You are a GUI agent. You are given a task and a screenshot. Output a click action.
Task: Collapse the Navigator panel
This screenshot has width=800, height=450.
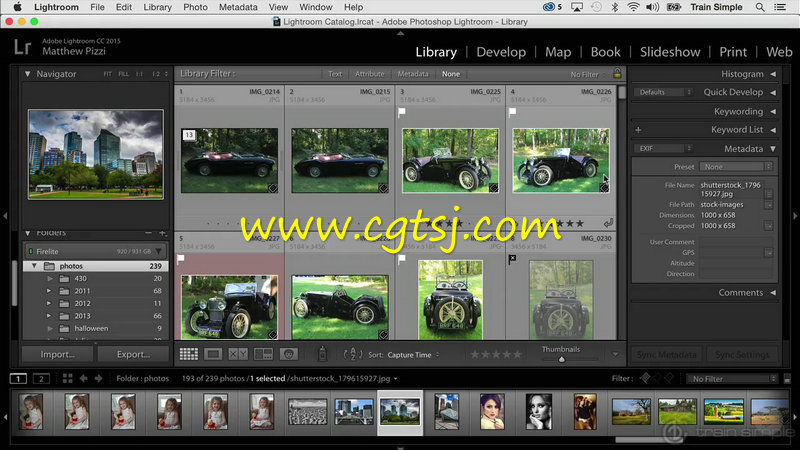[28, 74]
